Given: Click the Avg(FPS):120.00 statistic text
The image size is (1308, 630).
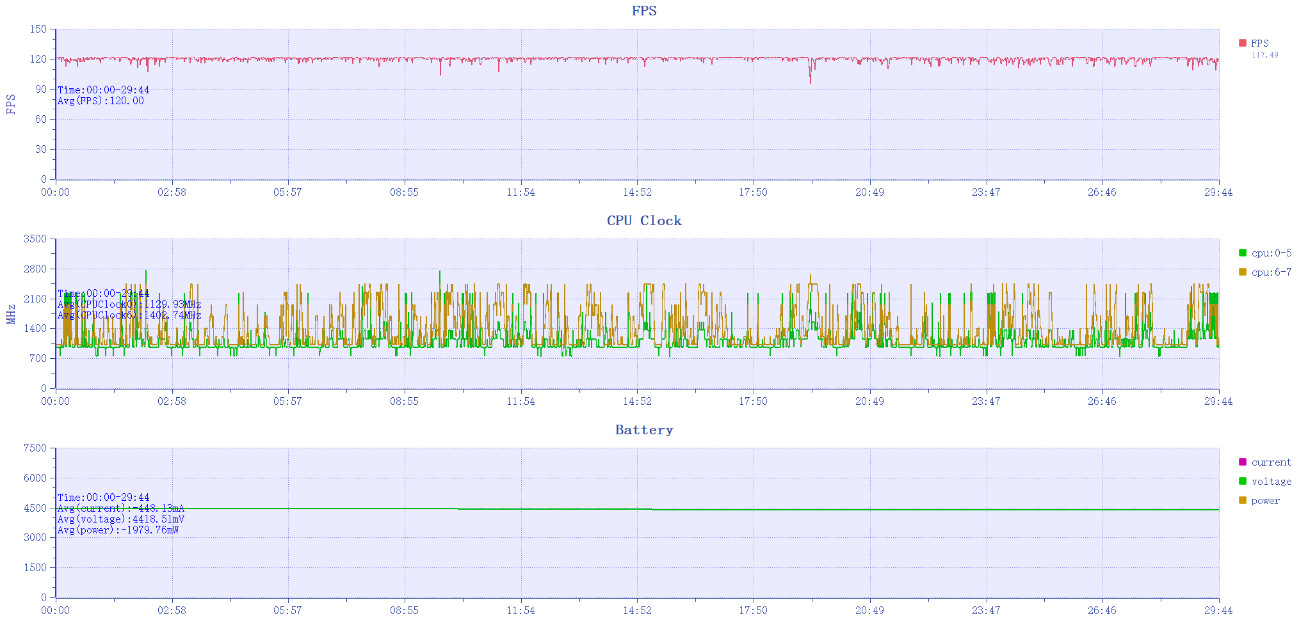Looking at the screenshot, I should point(100,101).
